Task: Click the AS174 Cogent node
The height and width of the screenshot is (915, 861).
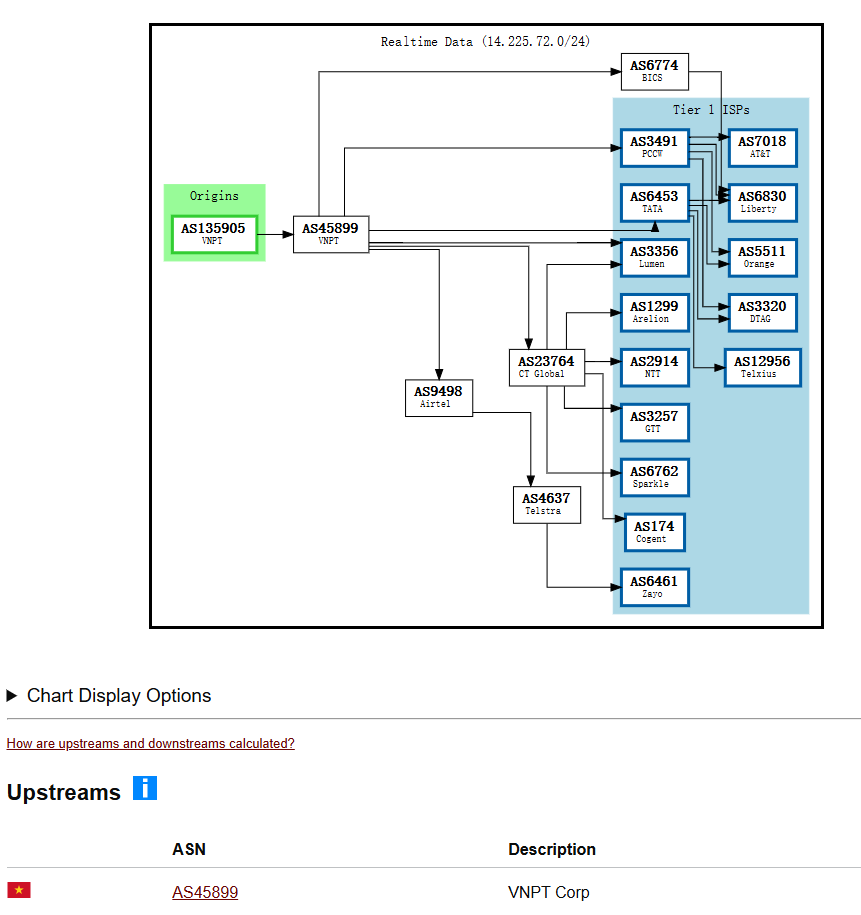Action: click(x=654, y=532)
